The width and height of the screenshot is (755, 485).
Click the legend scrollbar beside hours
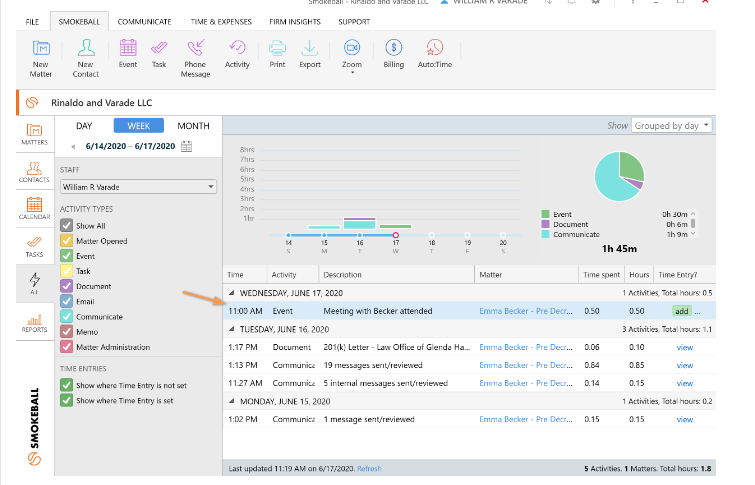(693, 224)
